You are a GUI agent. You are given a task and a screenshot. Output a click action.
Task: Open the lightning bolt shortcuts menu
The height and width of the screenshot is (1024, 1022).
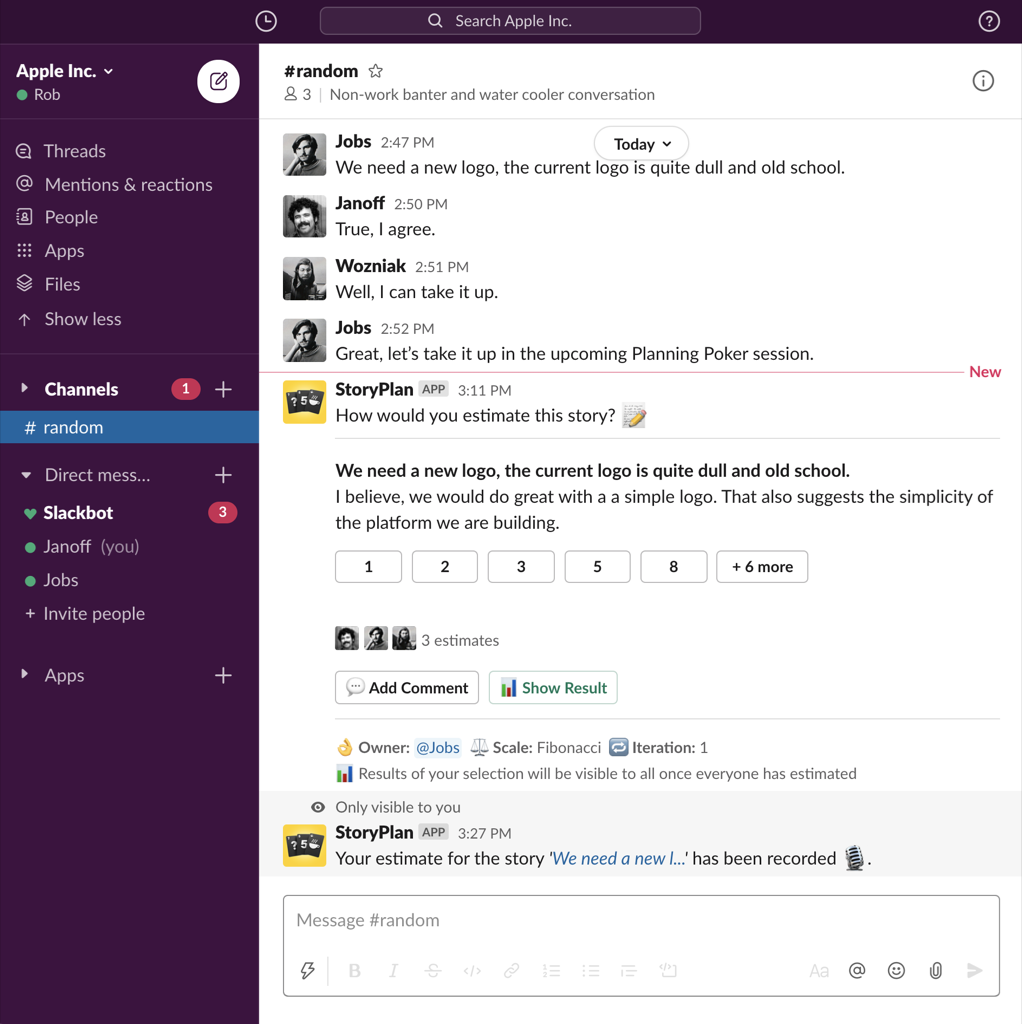pos(308,970)
